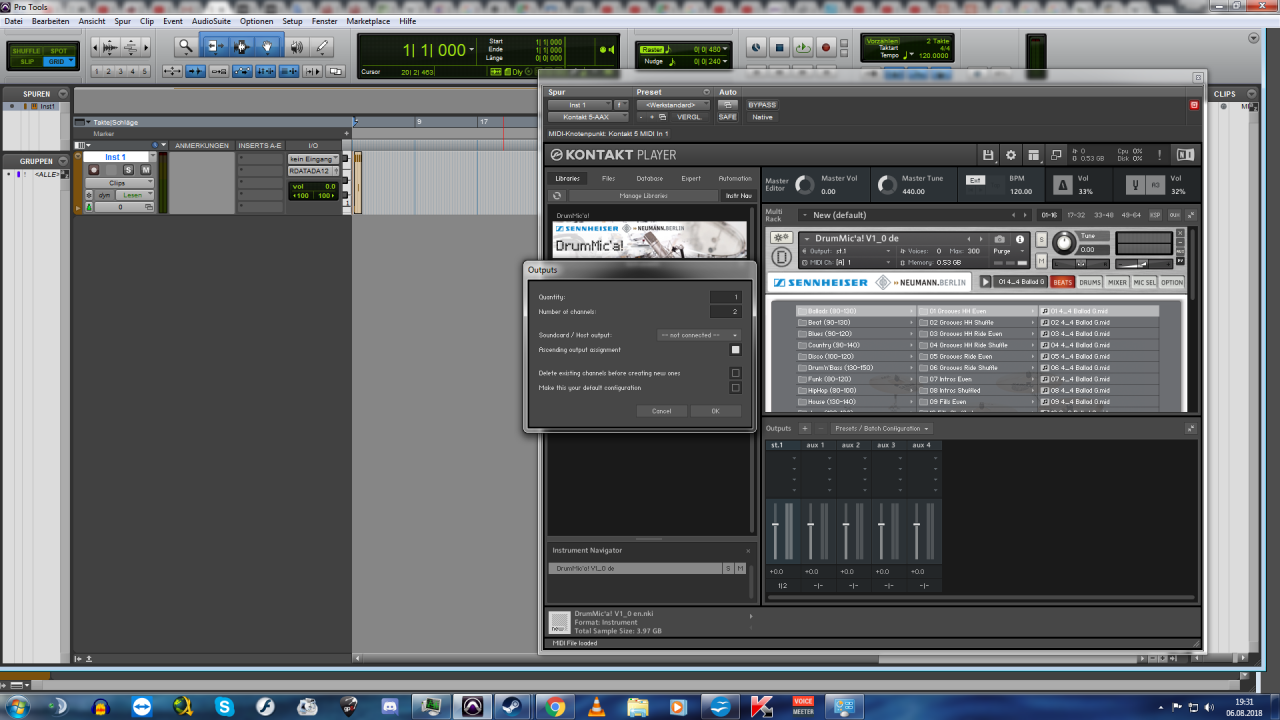
Task: Click the transport Stop button
Action: pyautogui.click(x=780, y=47)
